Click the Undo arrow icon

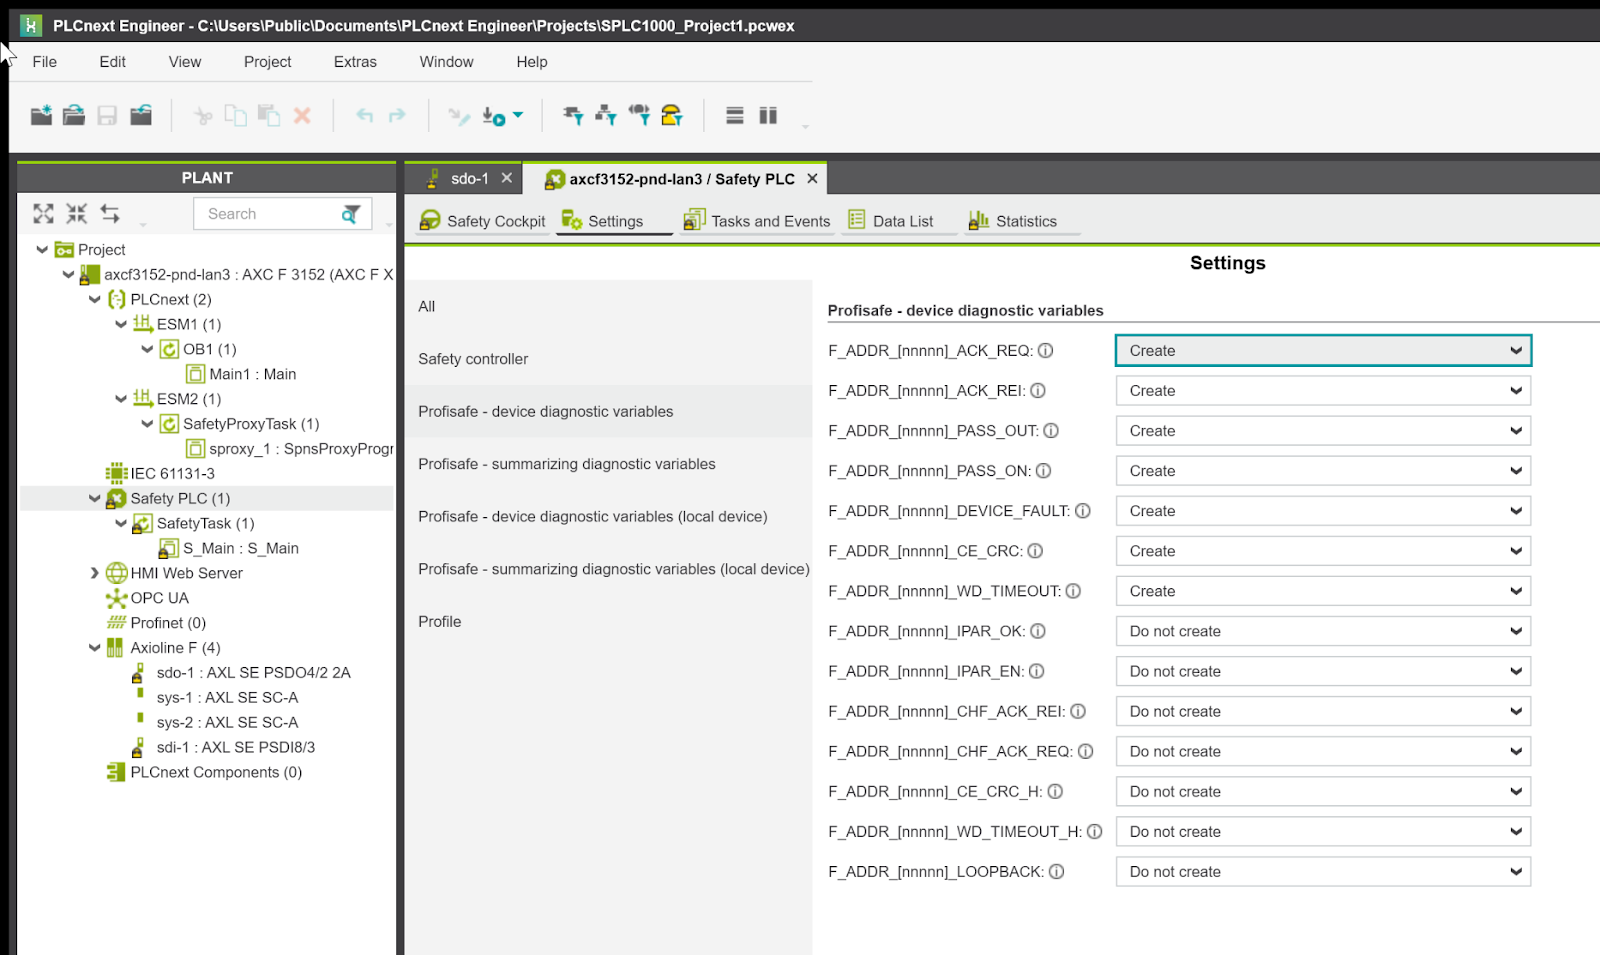[x=365, y=115]
